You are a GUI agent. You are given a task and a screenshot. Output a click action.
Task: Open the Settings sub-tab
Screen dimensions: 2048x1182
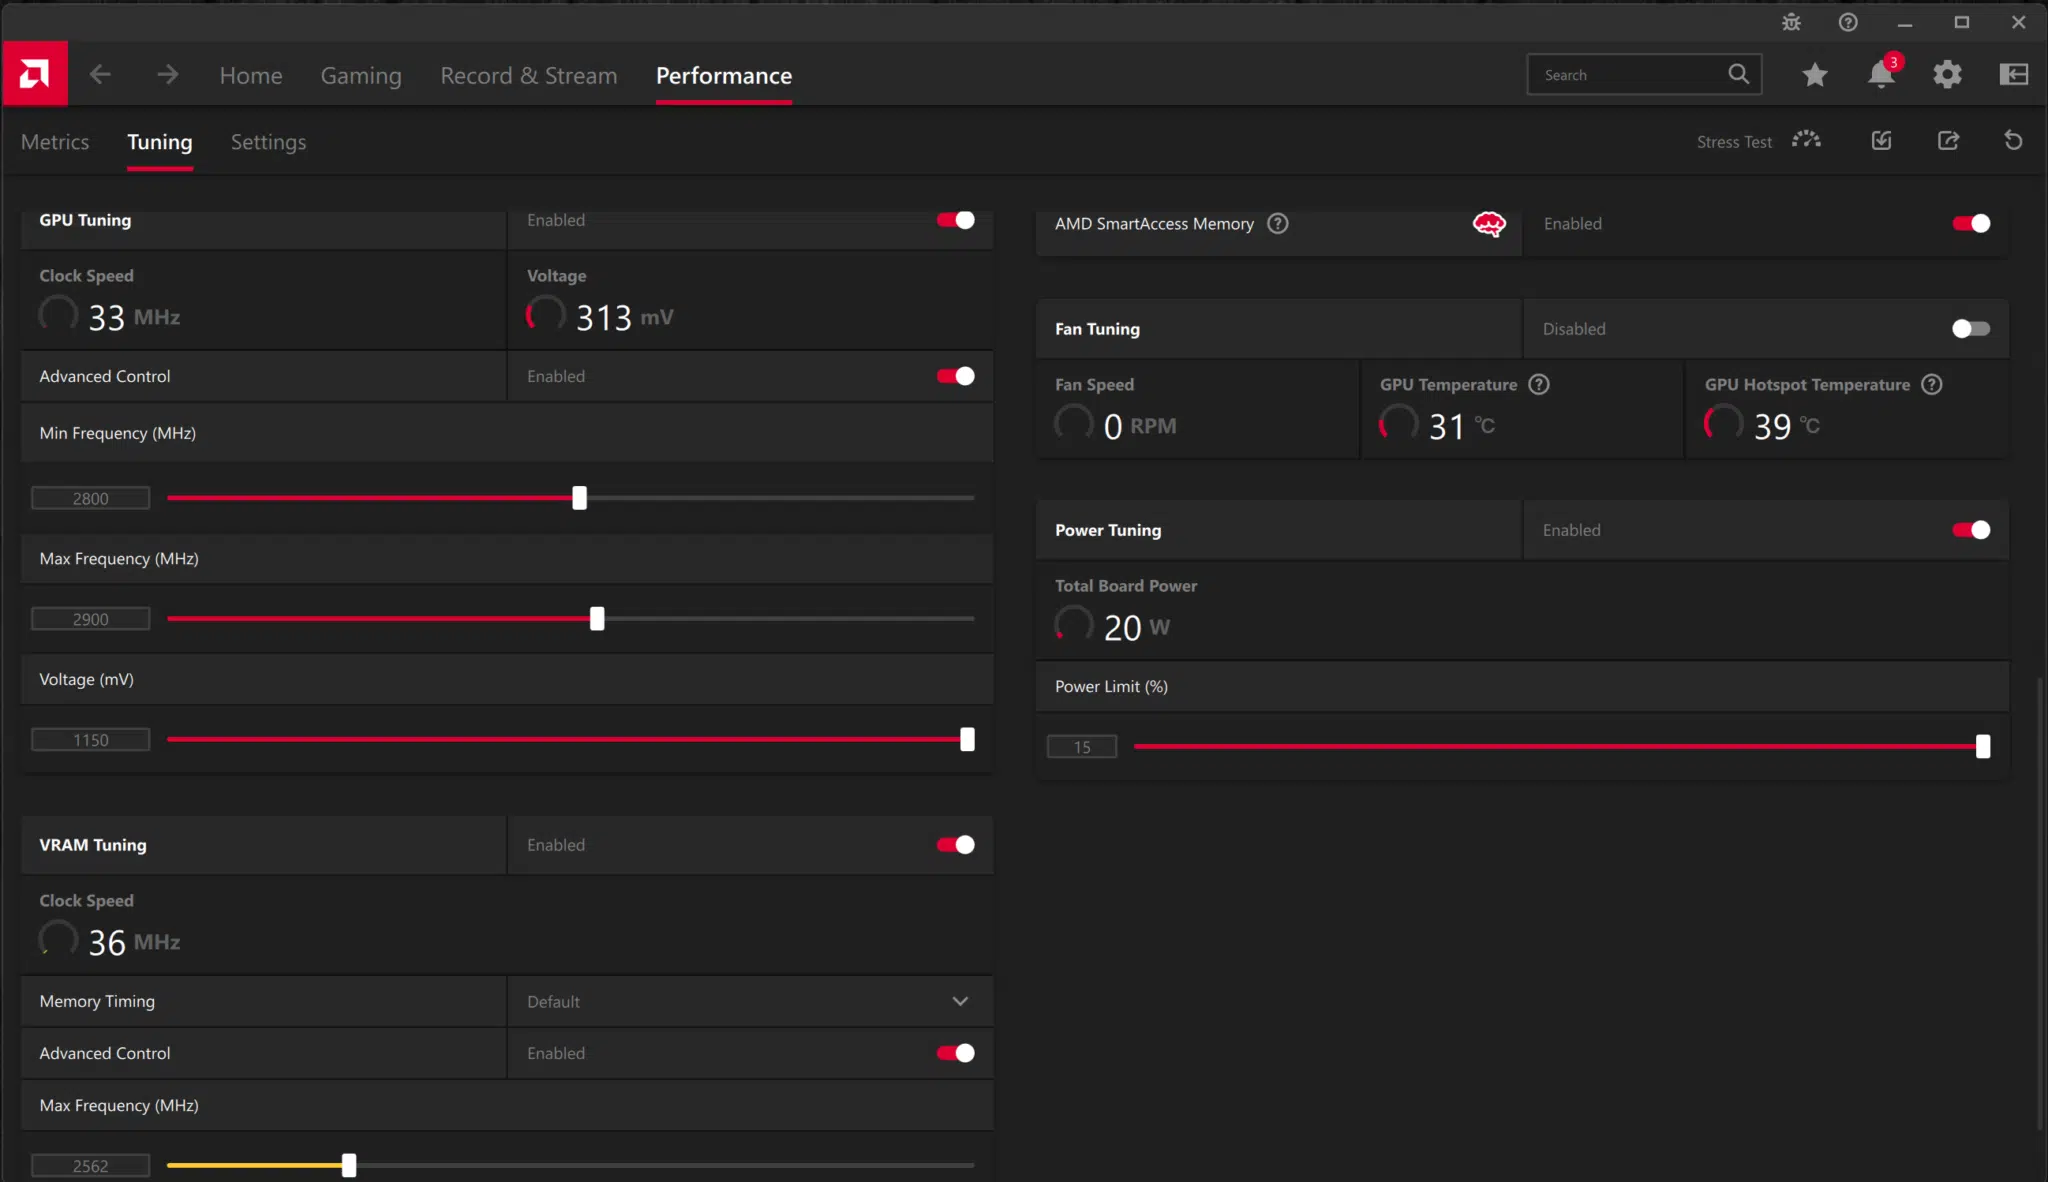[268, 142]
